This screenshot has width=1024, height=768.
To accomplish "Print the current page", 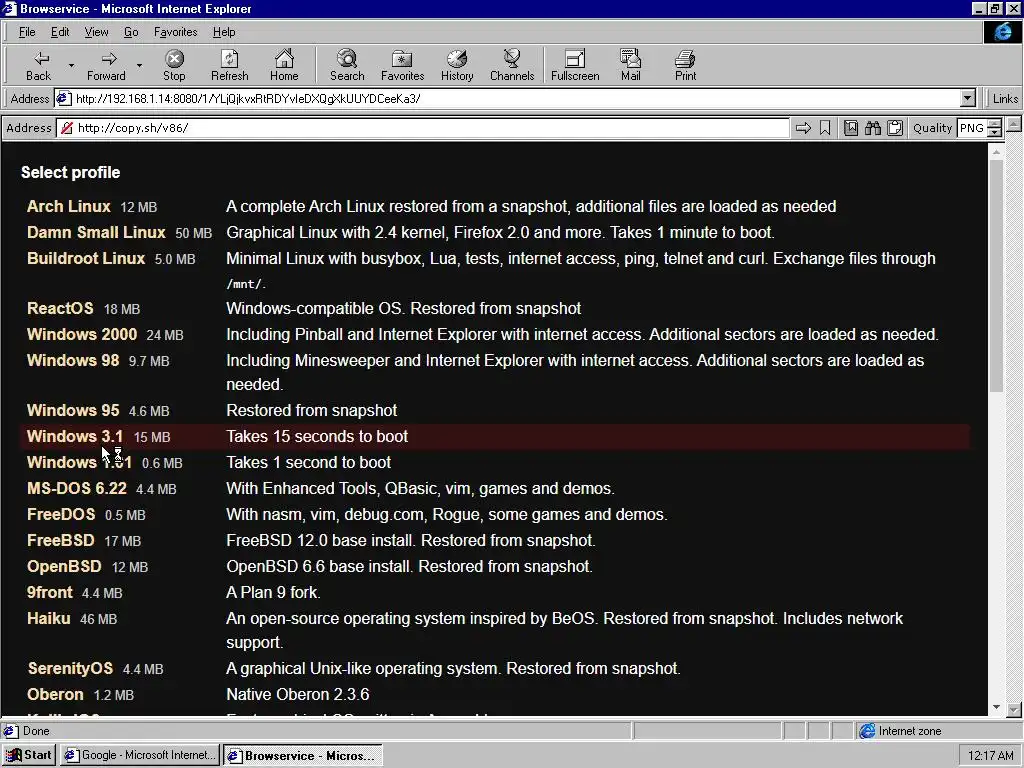I will pyautogui.click(x=685, y=65).
